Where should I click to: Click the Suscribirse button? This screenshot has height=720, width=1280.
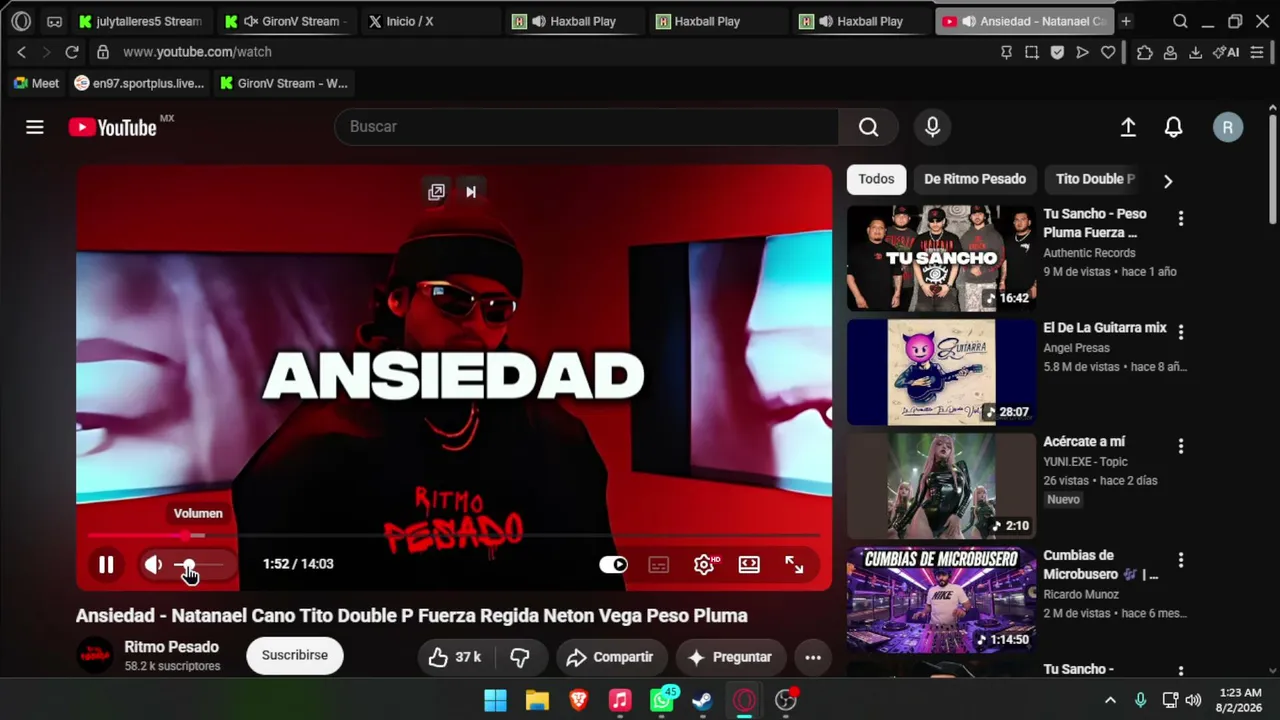pyautogui.click(x=295, y=656)
